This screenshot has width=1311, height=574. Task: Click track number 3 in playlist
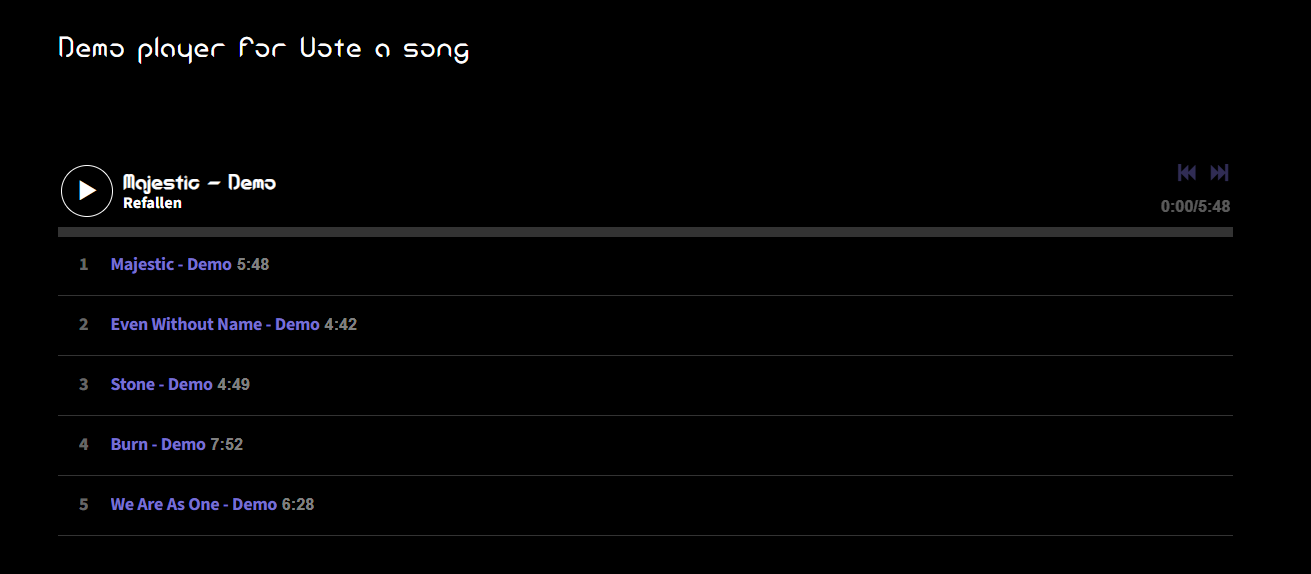pos(84,385)
